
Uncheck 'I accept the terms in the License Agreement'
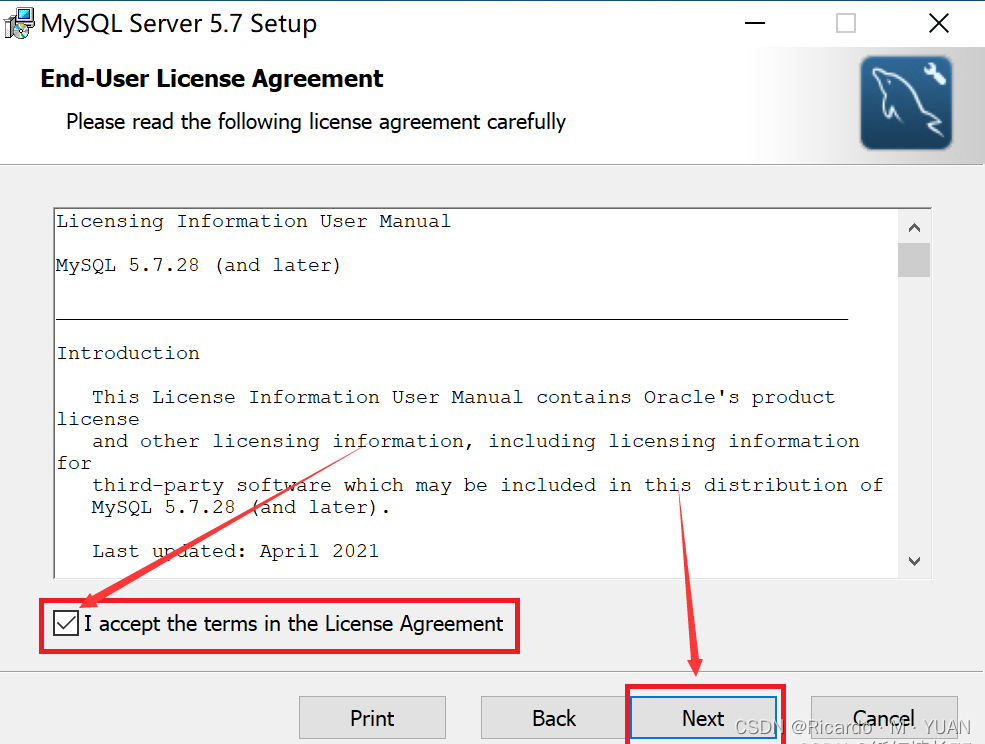(65, 622)
